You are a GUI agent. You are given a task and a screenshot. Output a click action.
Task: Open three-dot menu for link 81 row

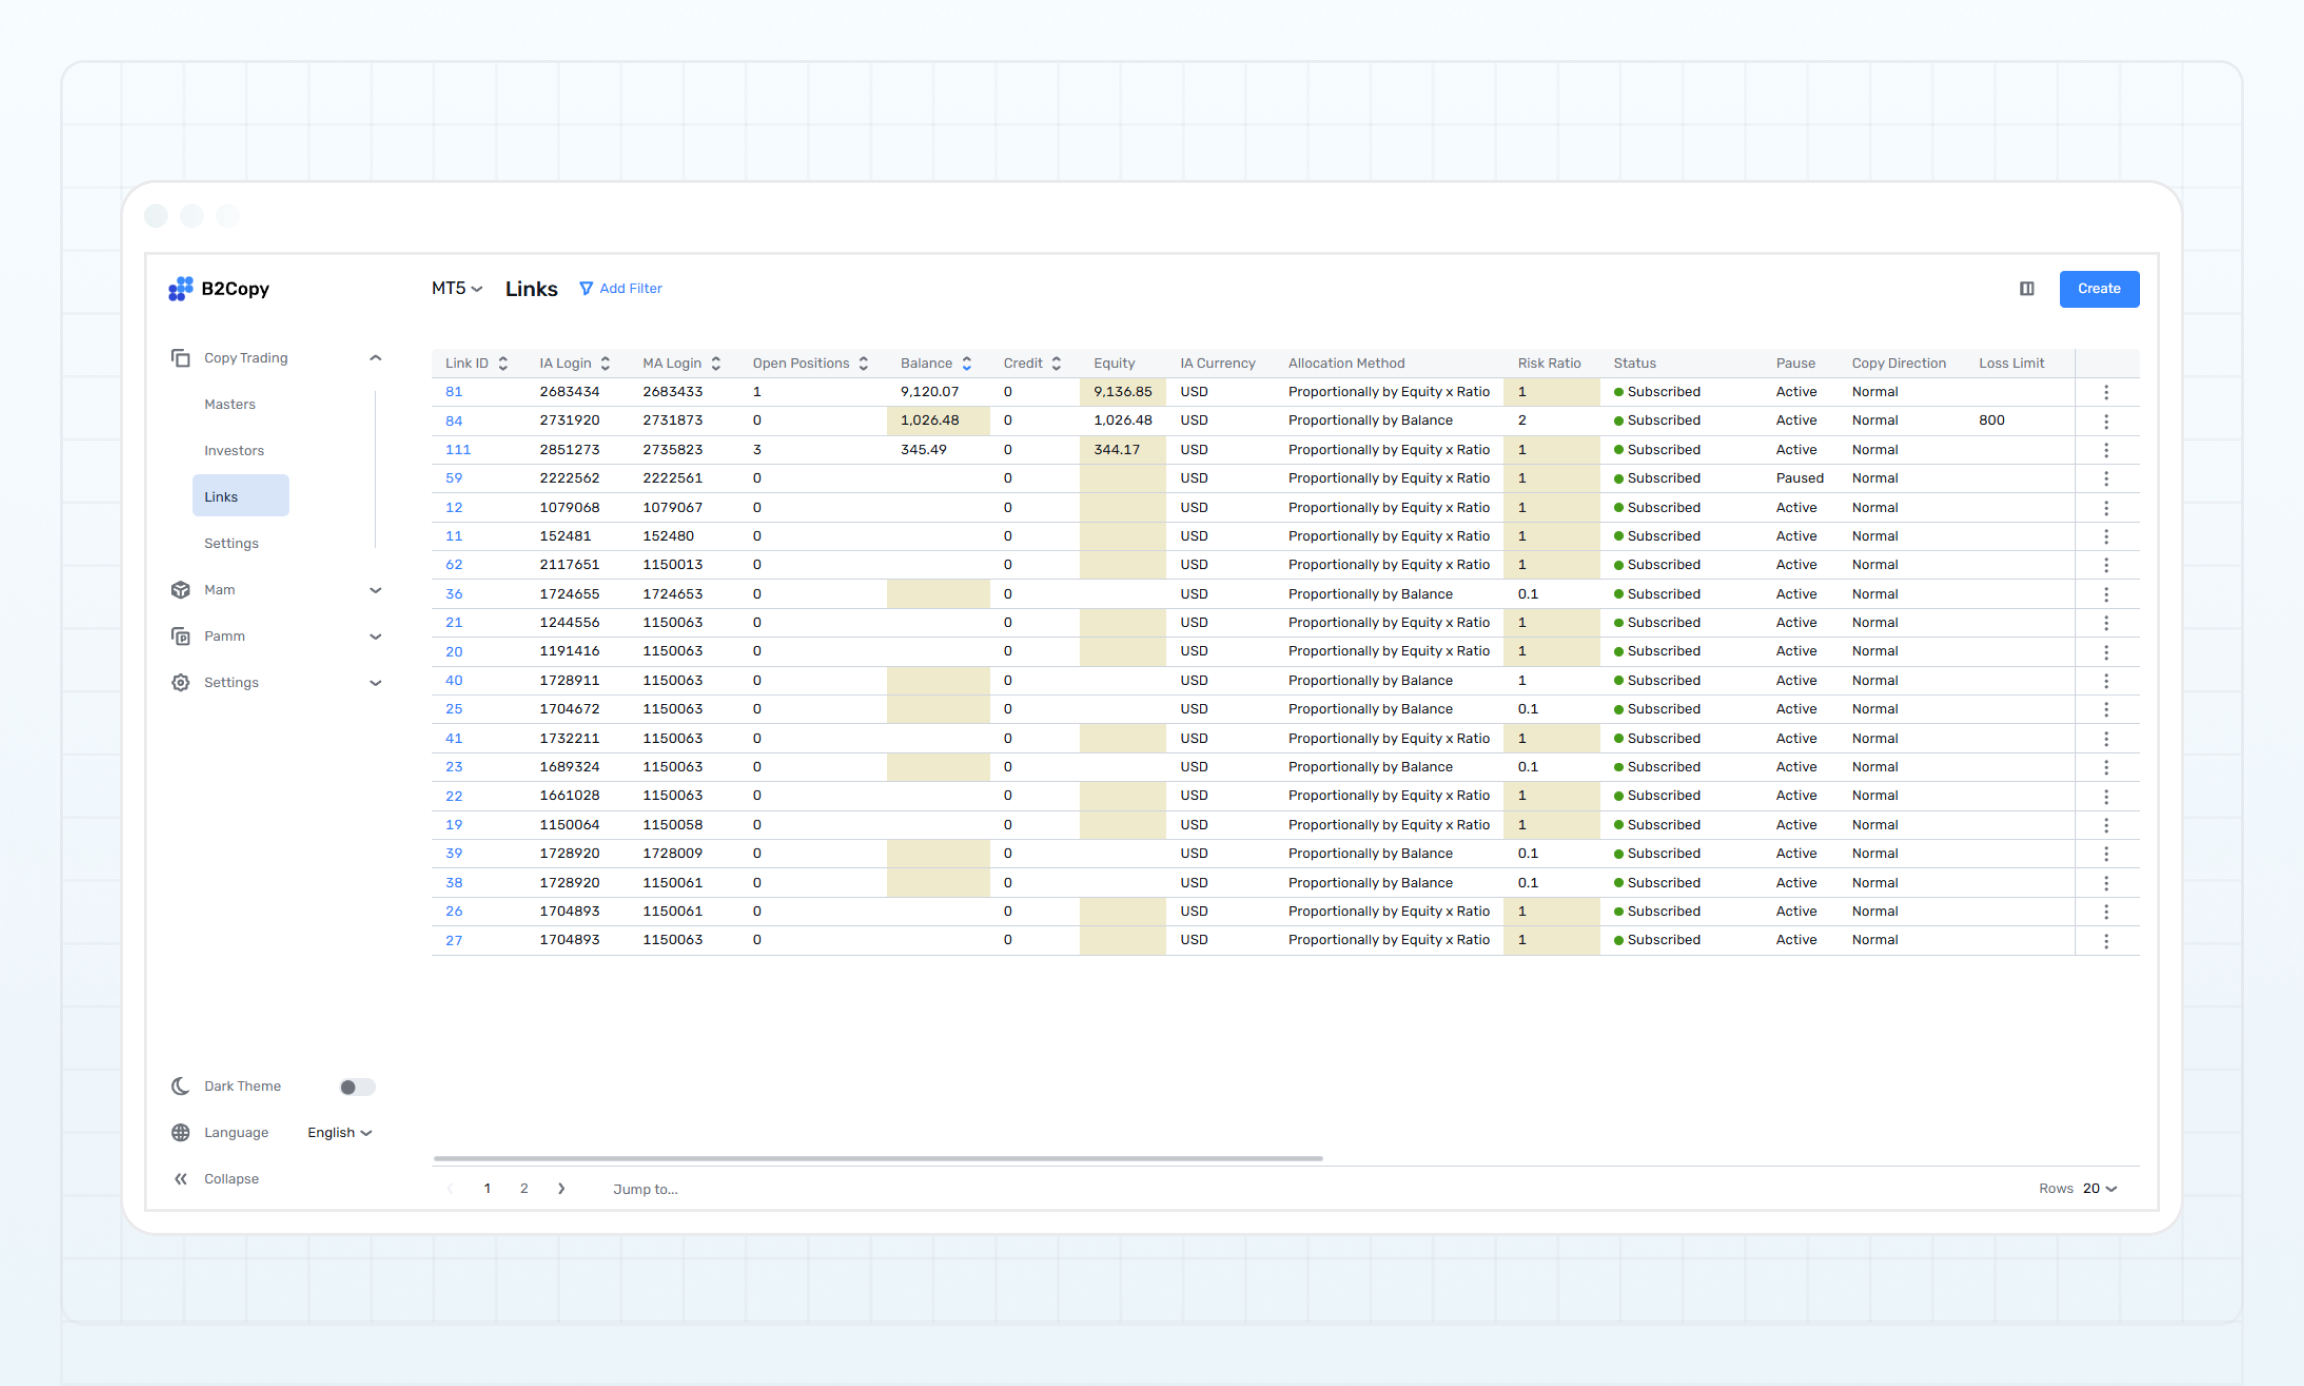(2105, 392)
